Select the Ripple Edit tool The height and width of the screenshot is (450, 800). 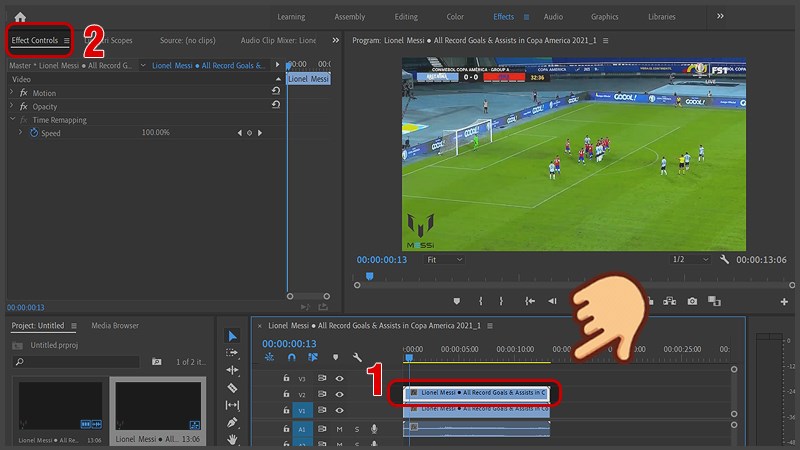[232, 370]
